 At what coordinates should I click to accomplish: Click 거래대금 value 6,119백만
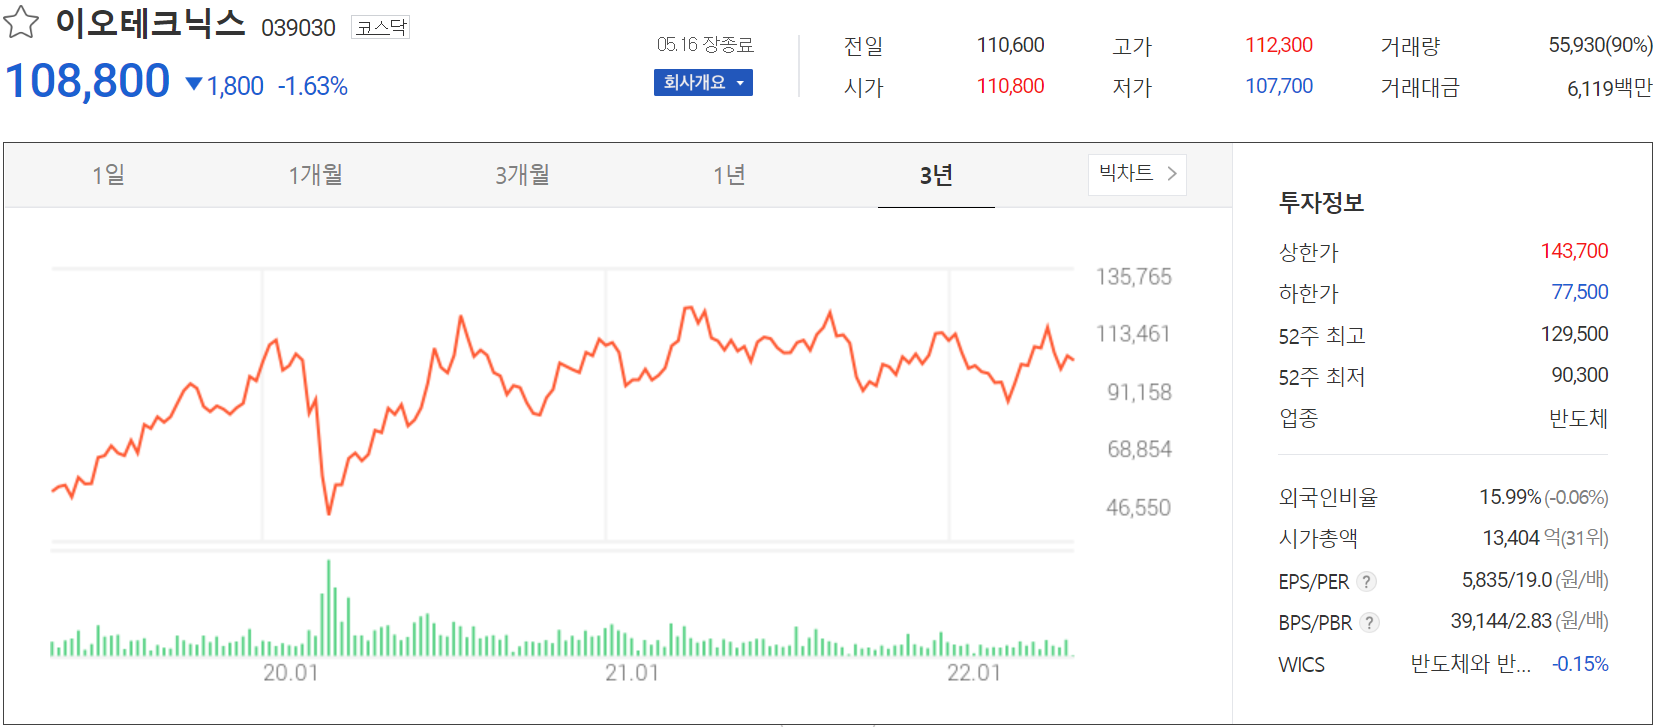point(1610,88)
